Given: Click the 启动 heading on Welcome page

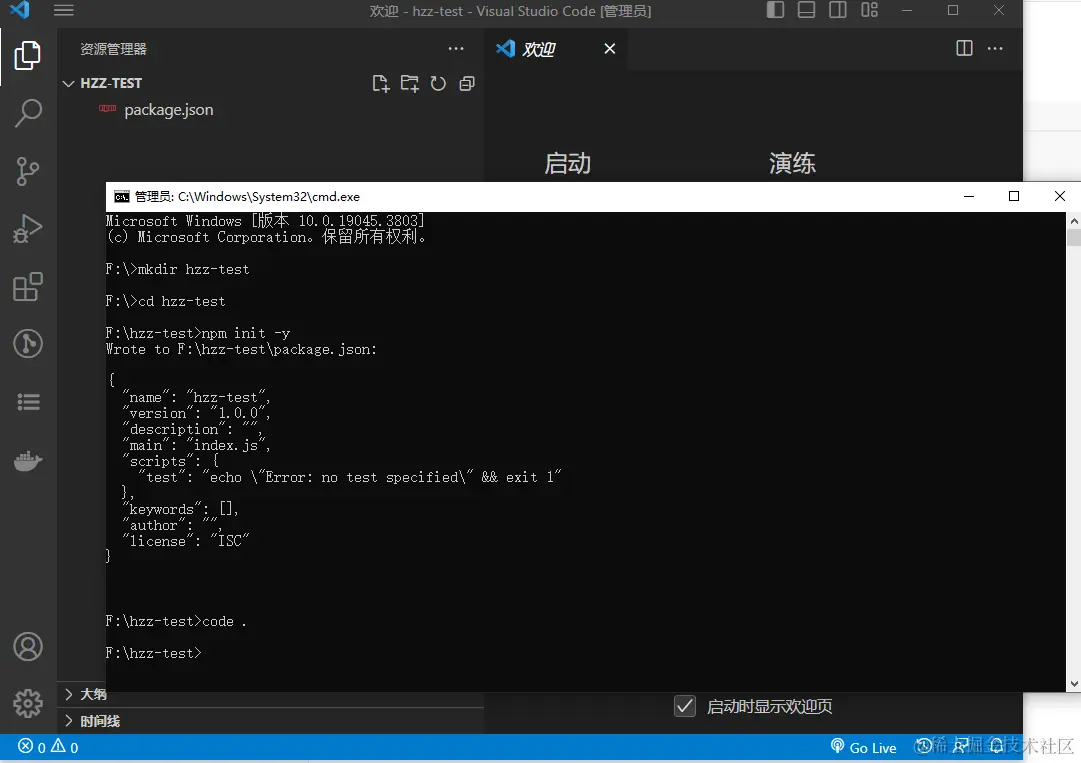Looking at the screenshot, I should (x=567, y=163).
